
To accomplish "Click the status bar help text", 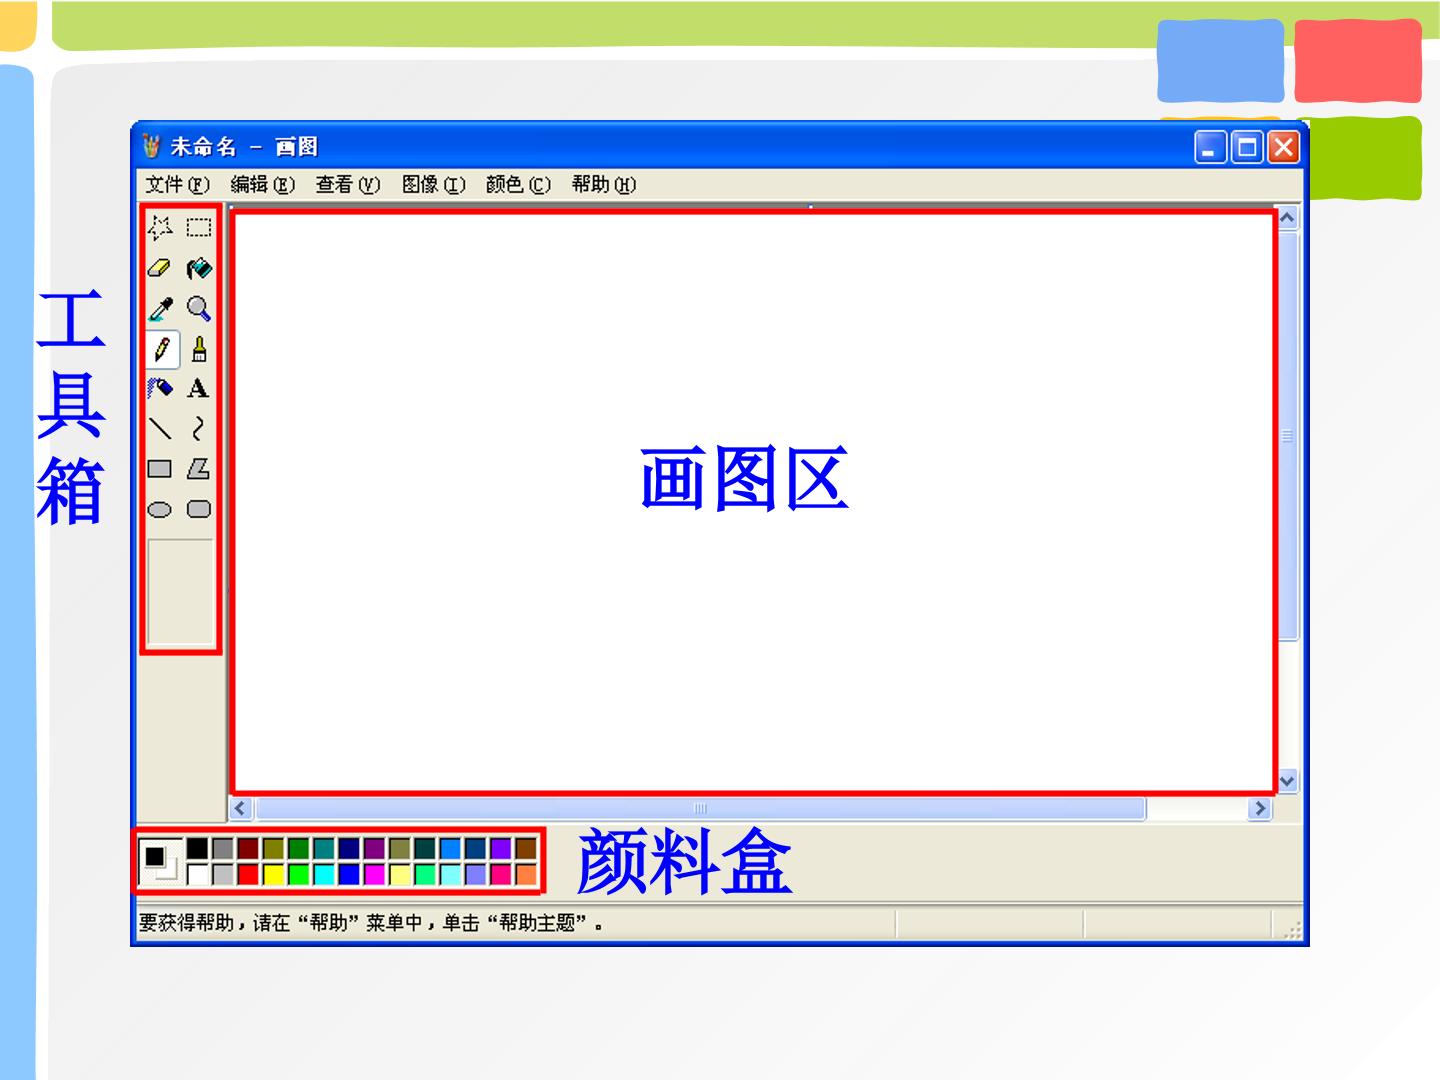I will (x=371, y=923).
